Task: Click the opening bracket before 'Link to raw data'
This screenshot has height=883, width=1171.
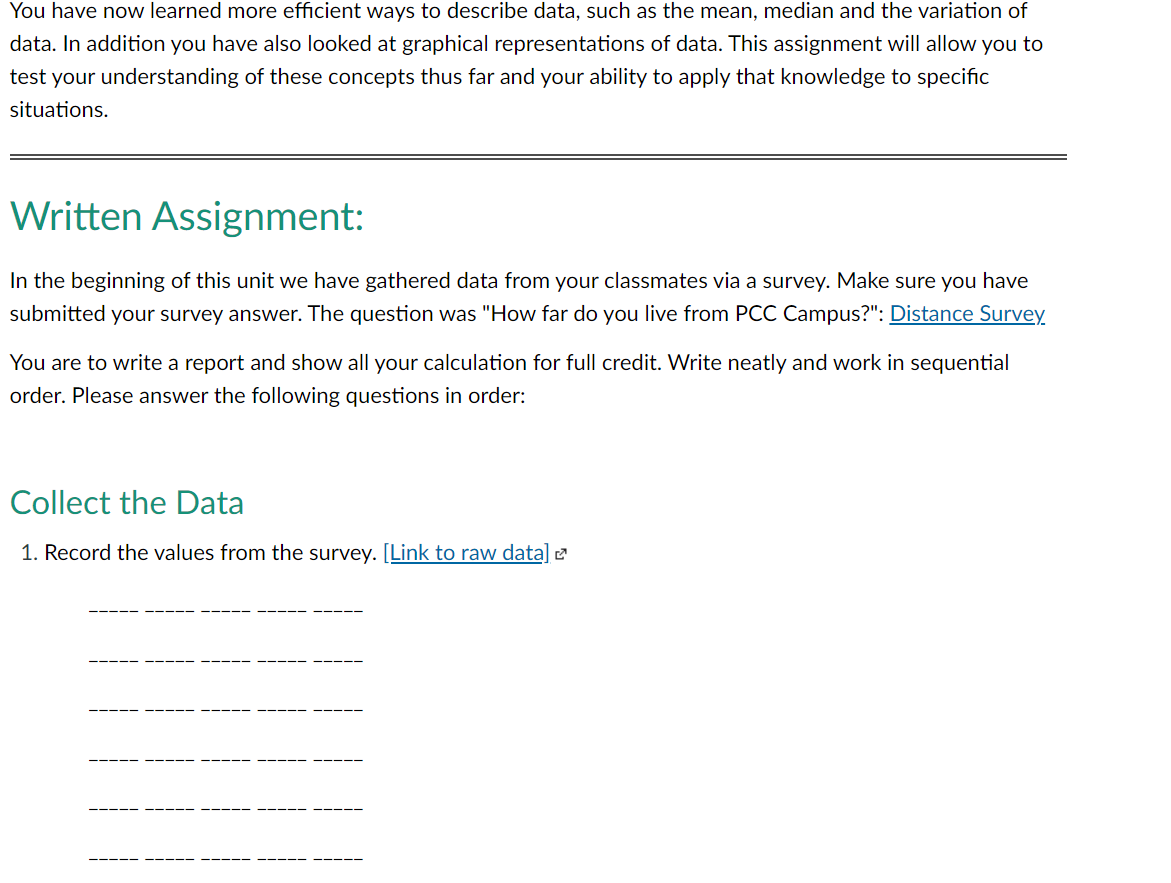Action: [384, 552]
